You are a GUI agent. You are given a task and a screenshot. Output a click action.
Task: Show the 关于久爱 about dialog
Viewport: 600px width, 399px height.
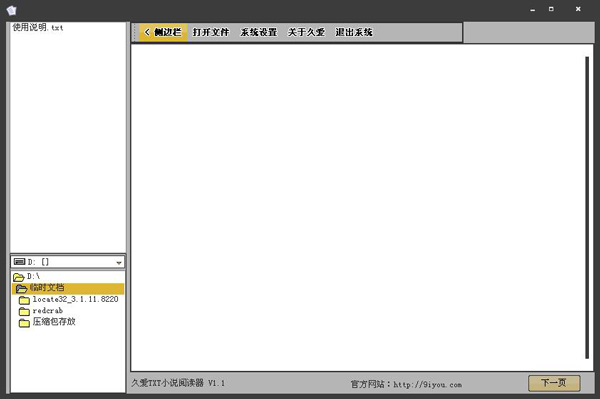(306, 32)
